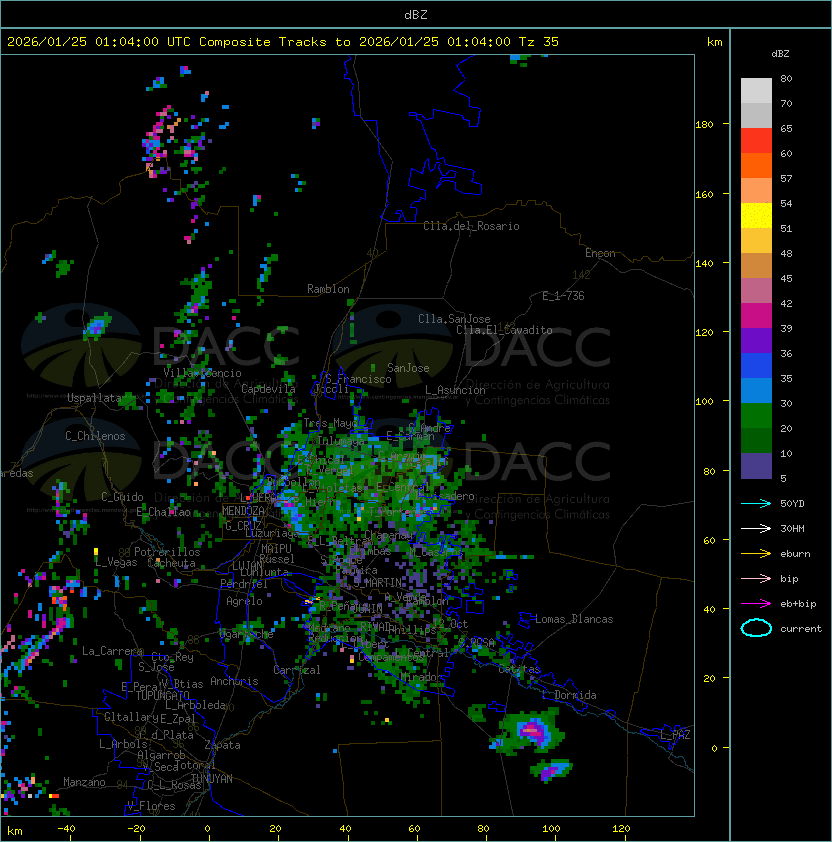This screenshot has width=832, height=842.
Task: Select the magenta swatch between 42 and 39
Action: click(756, 316)
